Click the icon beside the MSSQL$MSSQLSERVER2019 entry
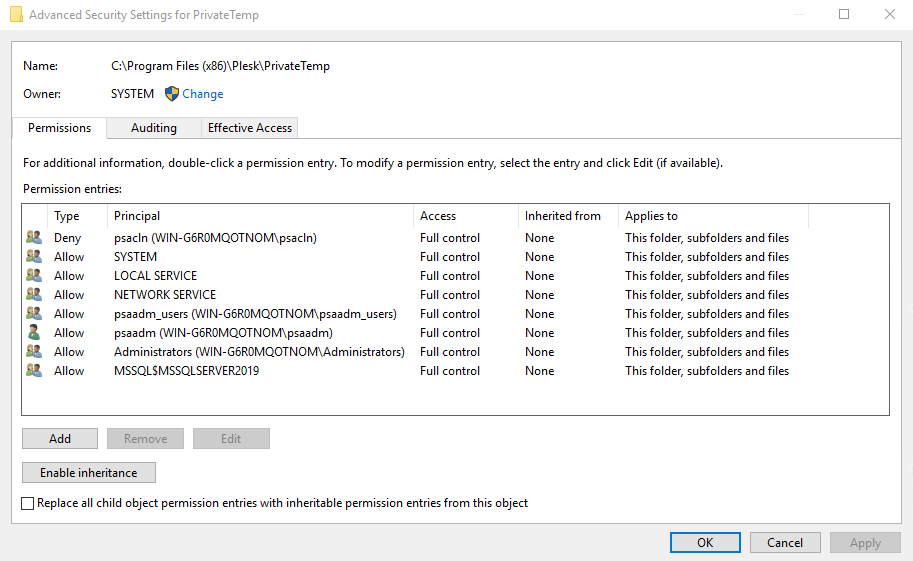This screenshot has width=913, height=561. coord(34,371)
